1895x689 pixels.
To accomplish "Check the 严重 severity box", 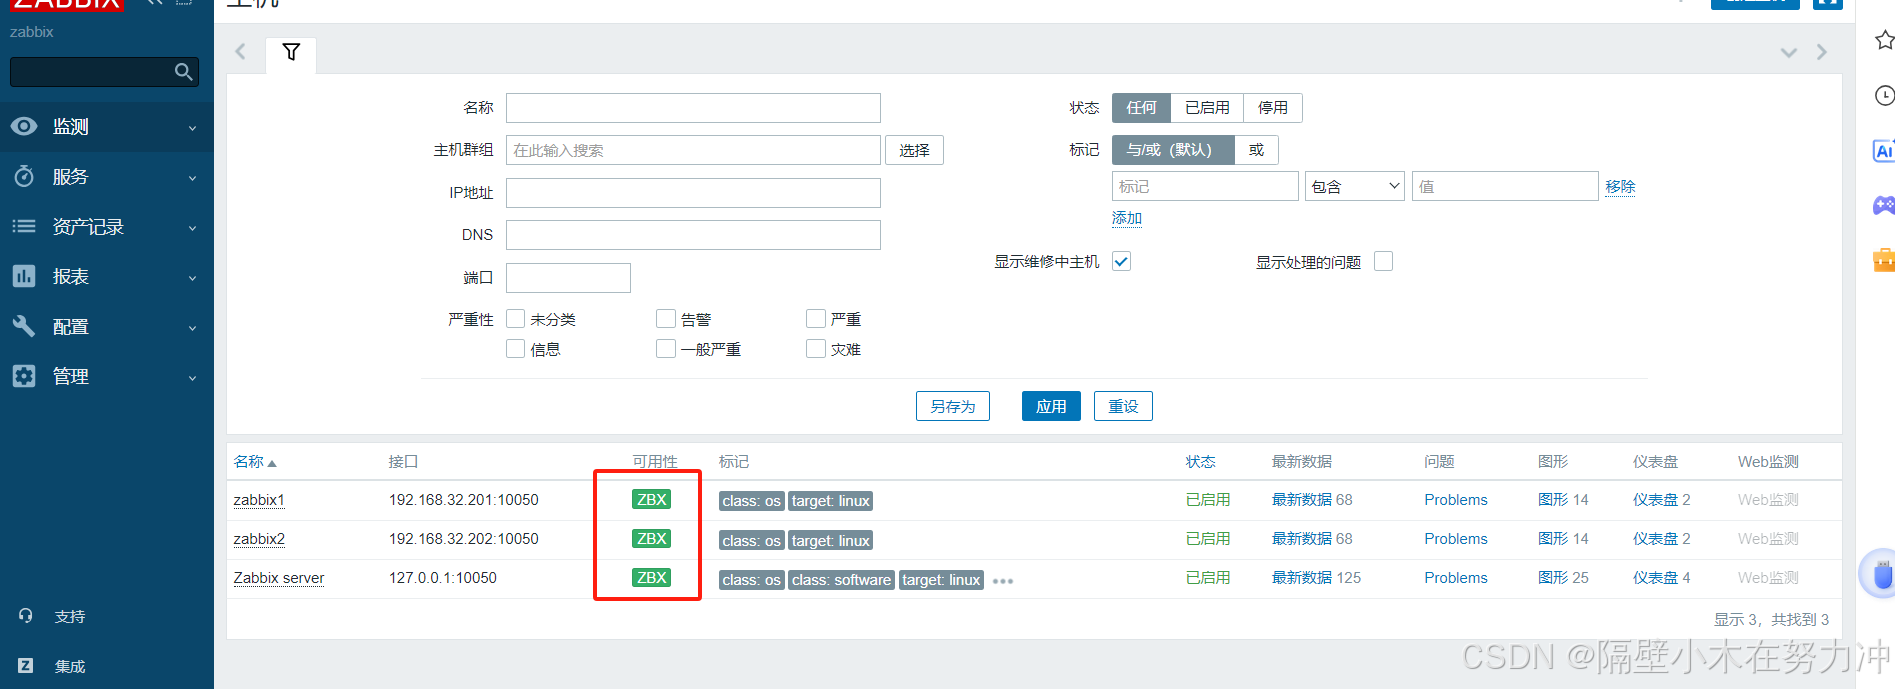I will tap(816, 319).
